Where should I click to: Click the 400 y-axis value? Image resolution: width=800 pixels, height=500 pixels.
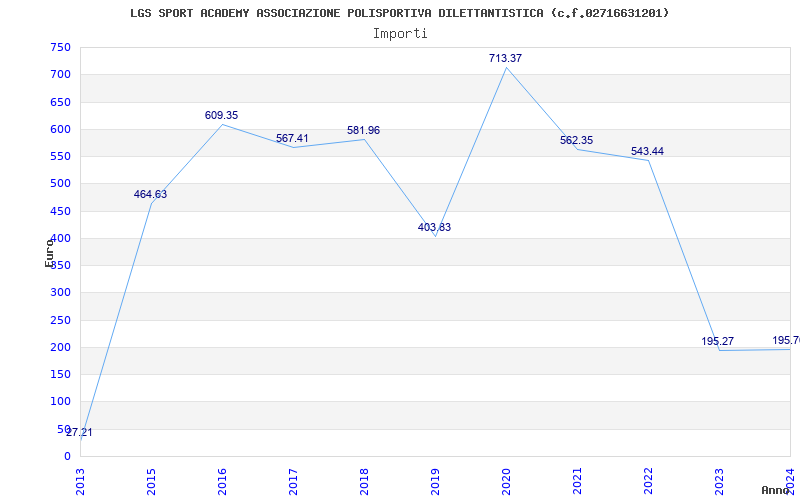60,238
